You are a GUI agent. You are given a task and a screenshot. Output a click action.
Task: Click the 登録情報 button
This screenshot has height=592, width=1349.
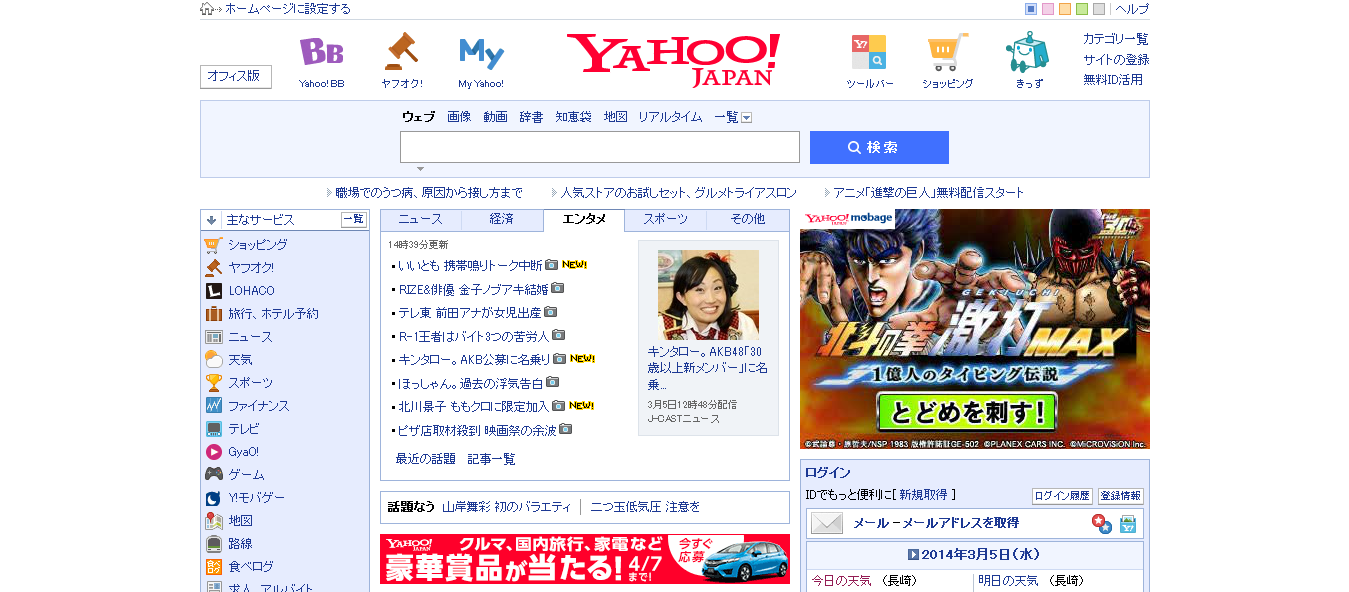(x=1120, y=496)
